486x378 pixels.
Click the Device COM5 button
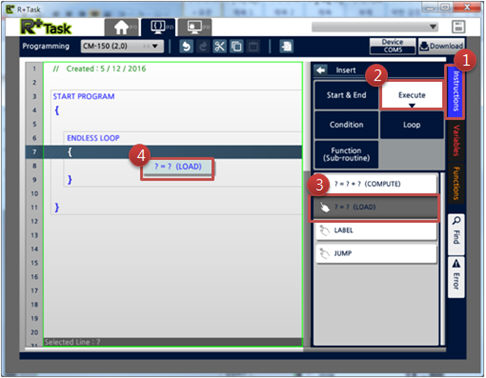393,46
